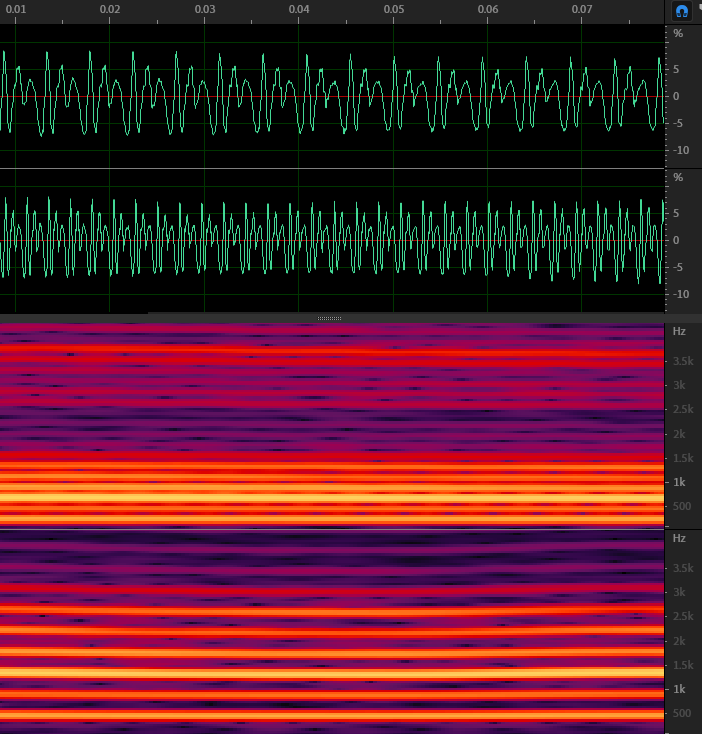The image size is (702, 734).
Task: Click the Hz label of the upper spectrogram
Action: click(679, 331)
